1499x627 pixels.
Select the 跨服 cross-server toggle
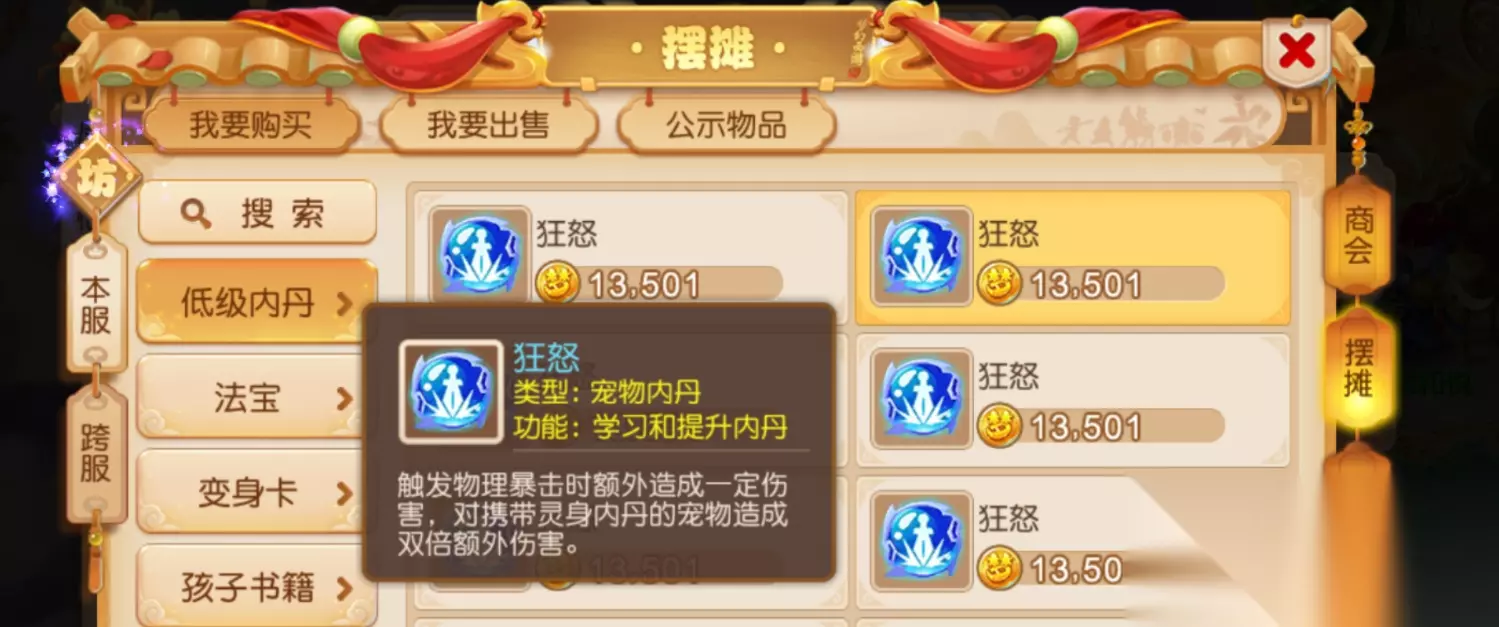click(x=96, y=453)
